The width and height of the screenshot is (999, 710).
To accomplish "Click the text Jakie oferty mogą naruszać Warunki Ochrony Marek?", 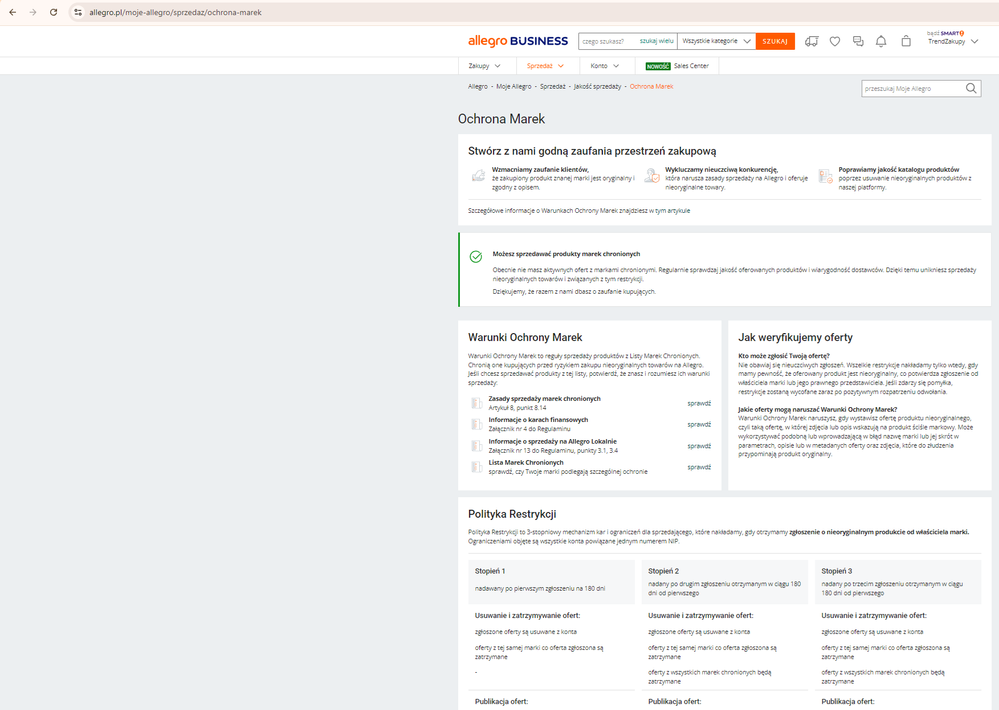I will [817, 409].
